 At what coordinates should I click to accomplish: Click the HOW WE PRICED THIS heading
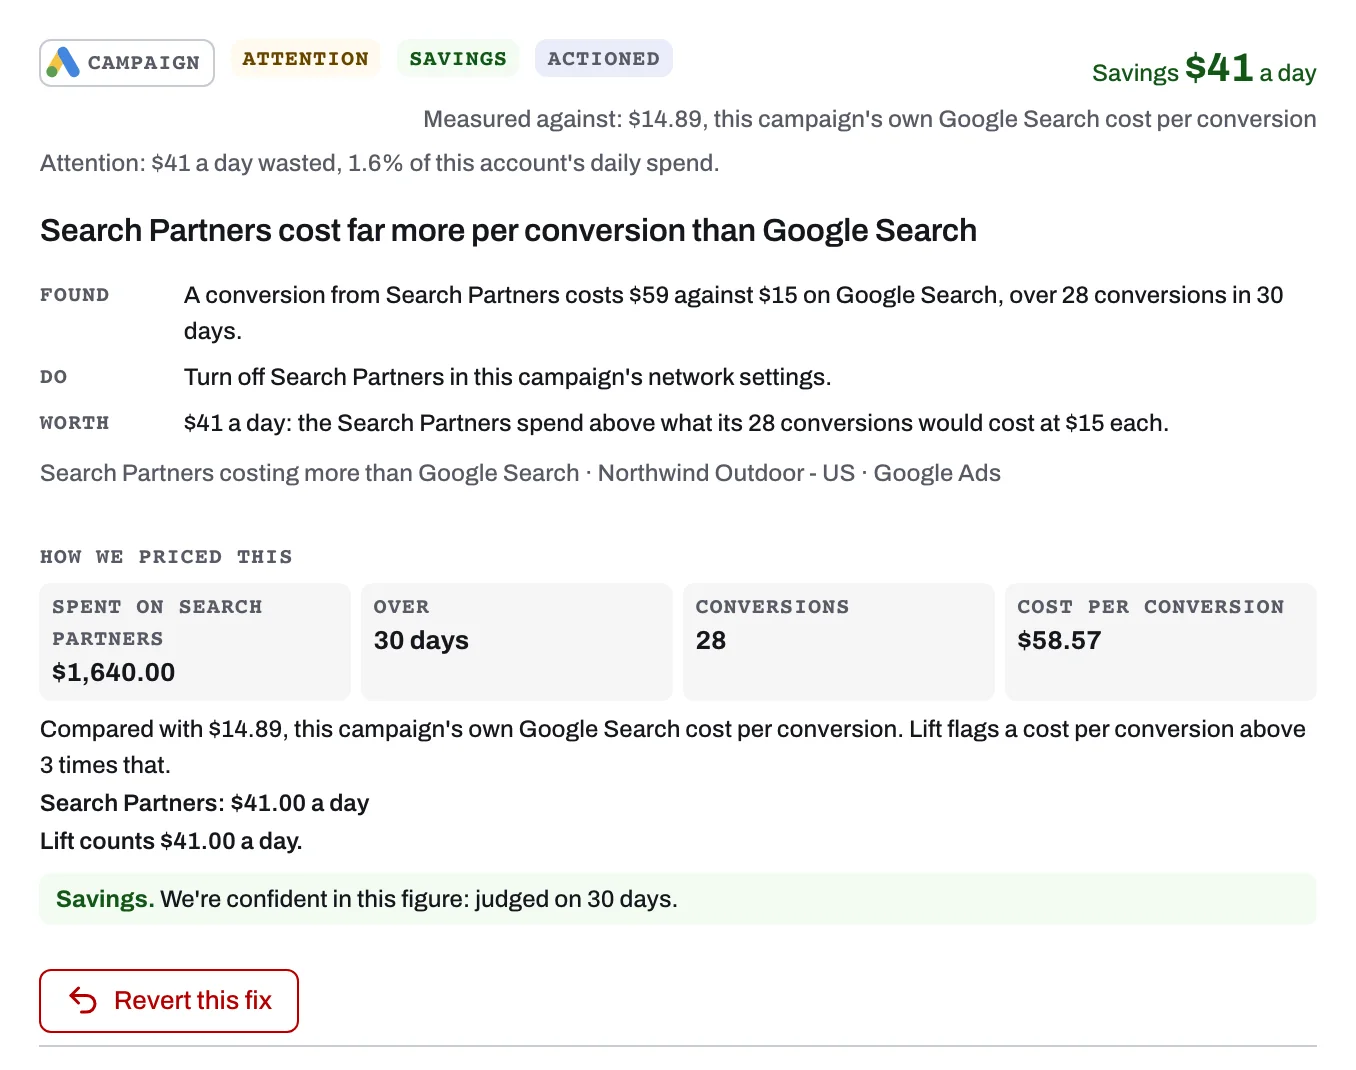point(166,557)
